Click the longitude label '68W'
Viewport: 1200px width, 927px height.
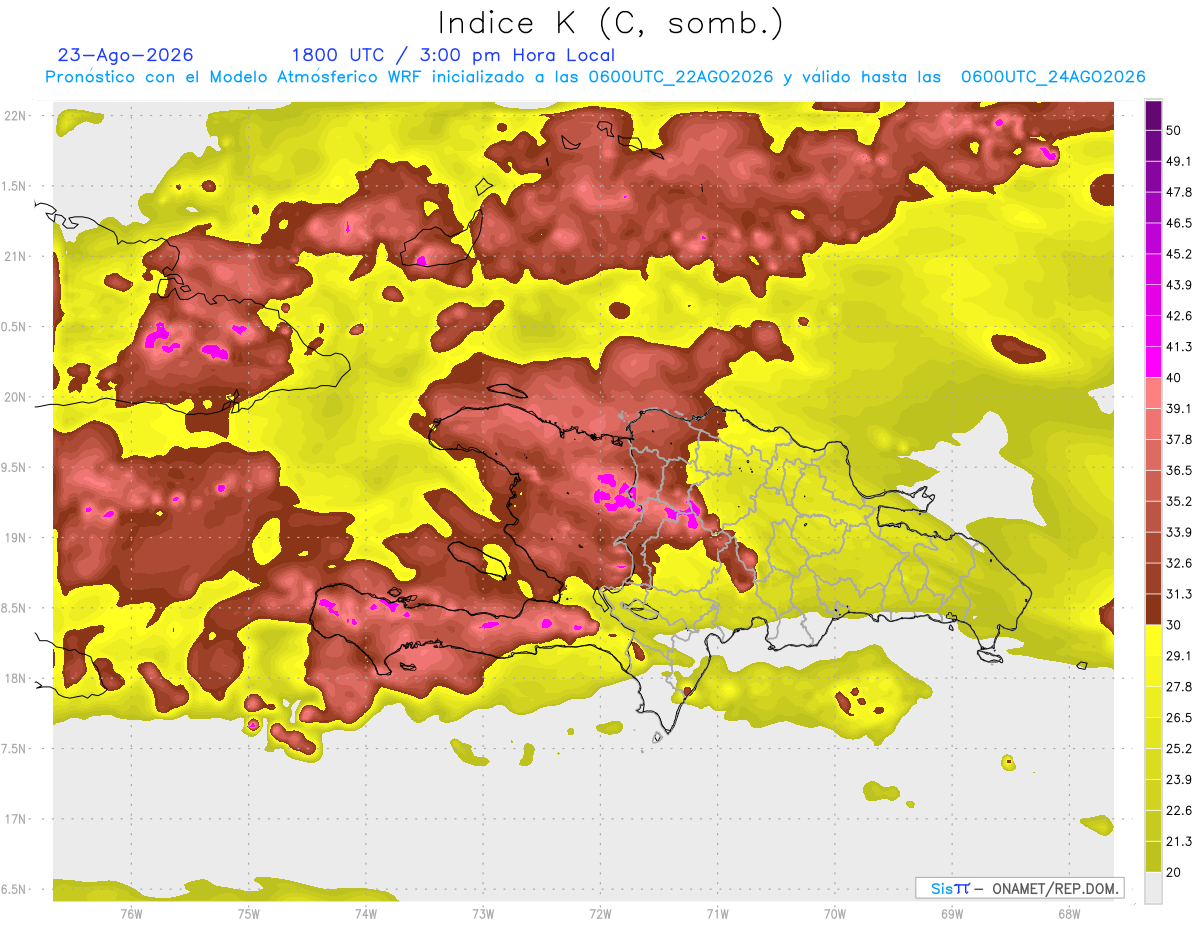[1068, 914]
